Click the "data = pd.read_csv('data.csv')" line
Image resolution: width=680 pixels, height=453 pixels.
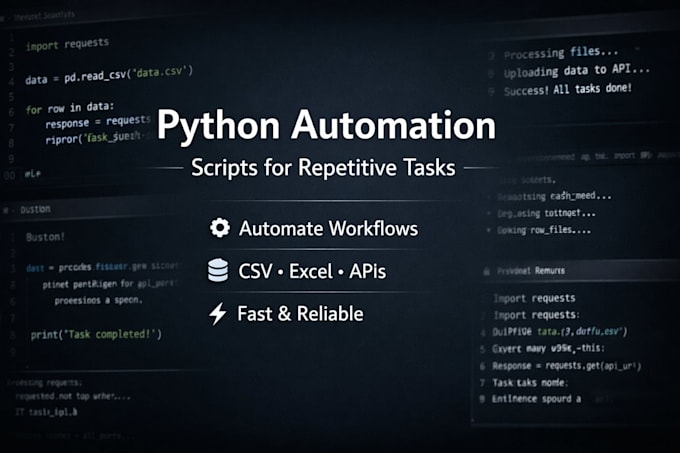pos(109,75)
